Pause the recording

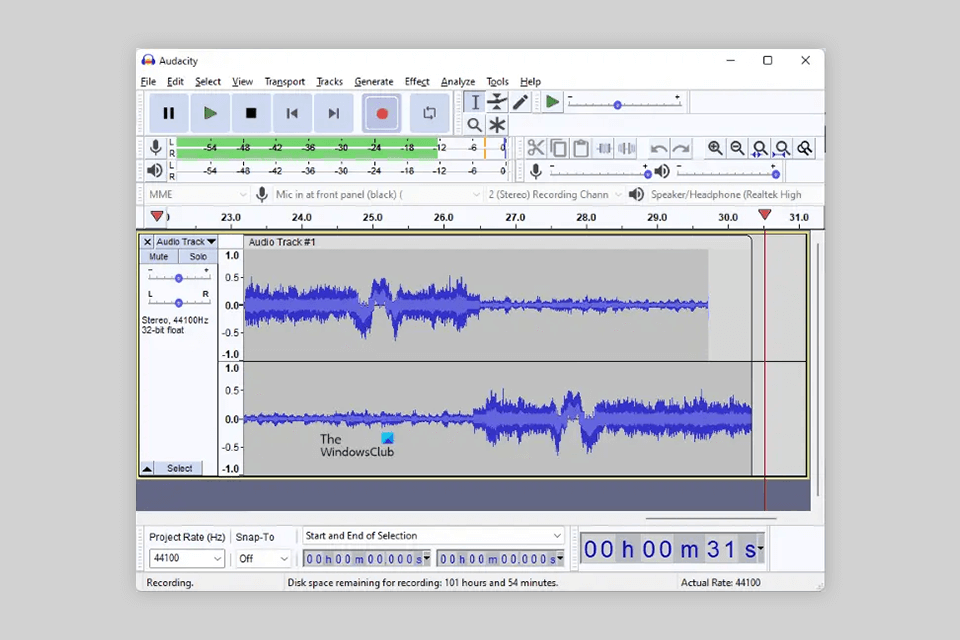click(169, 113)
